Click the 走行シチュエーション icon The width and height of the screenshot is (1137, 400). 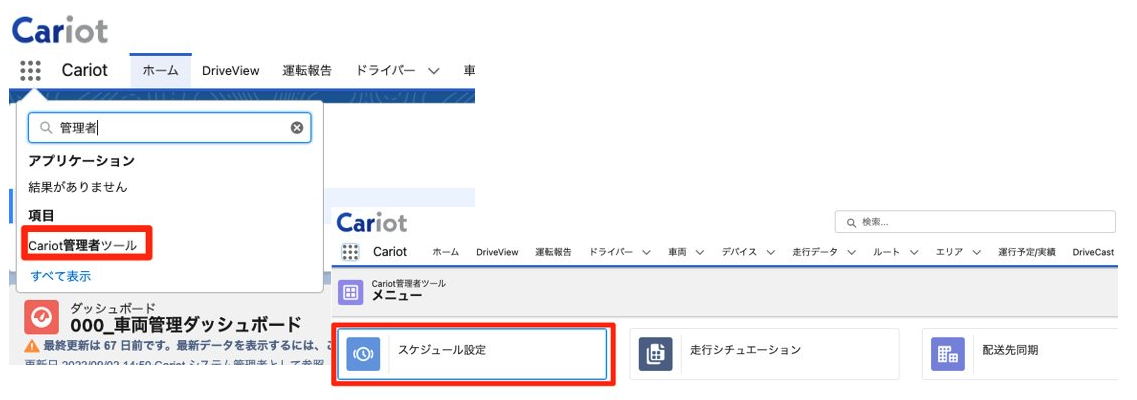(656, 354)
